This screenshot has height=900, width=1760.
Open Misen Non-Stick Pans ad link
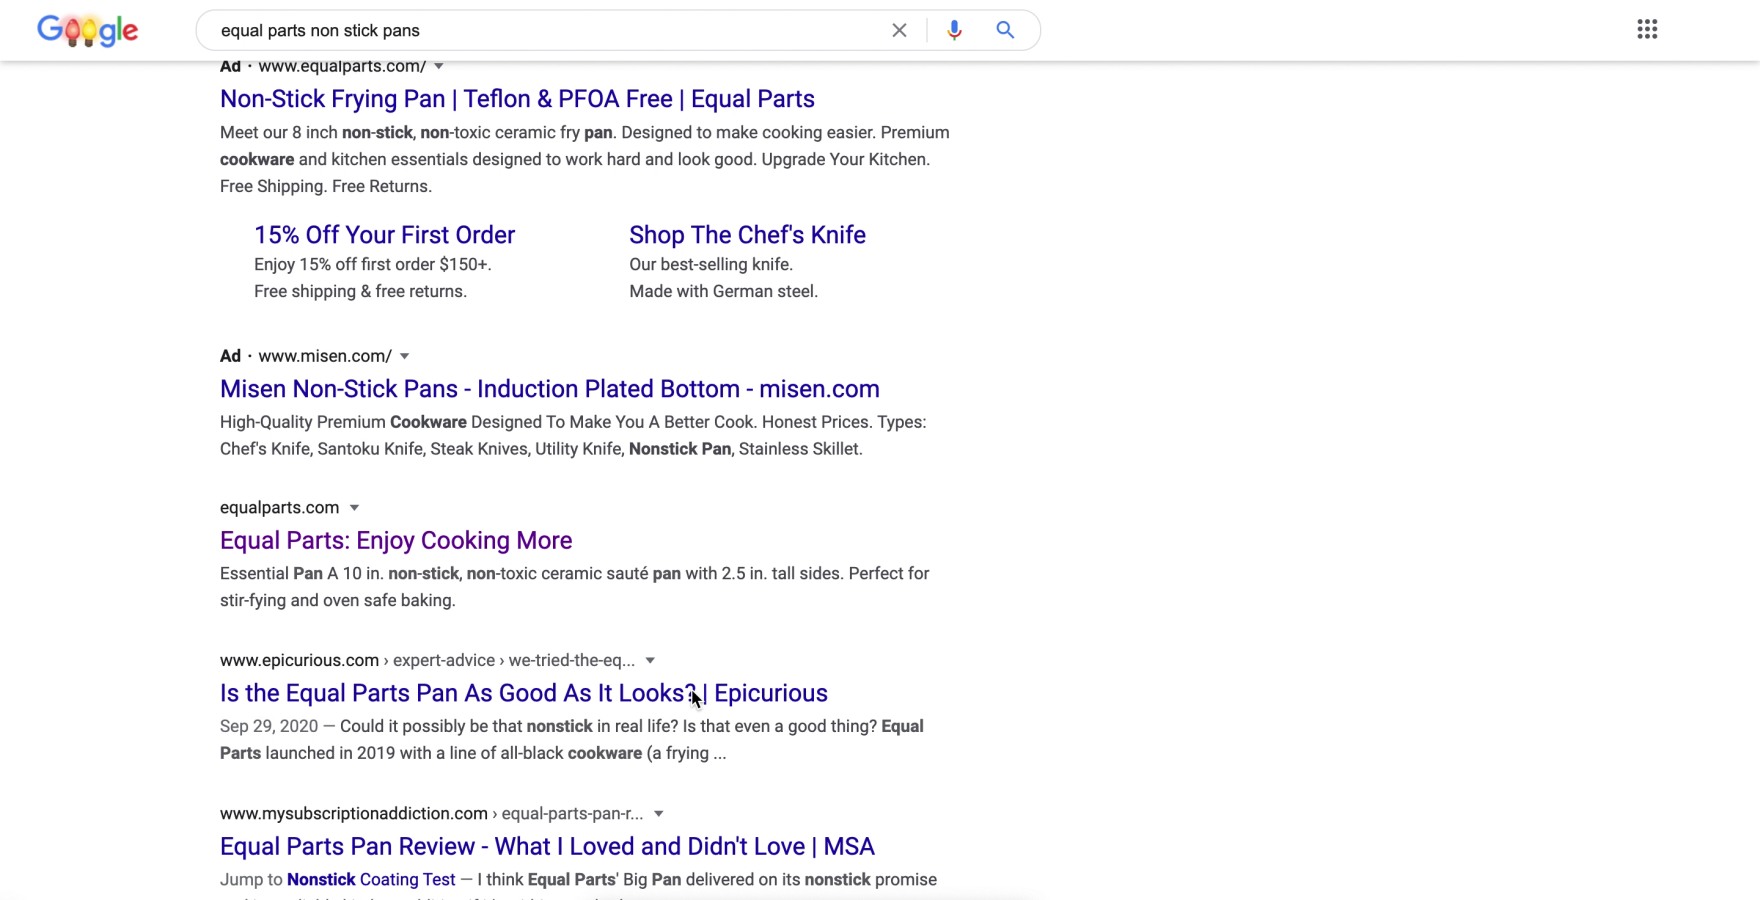click(549, 389)
